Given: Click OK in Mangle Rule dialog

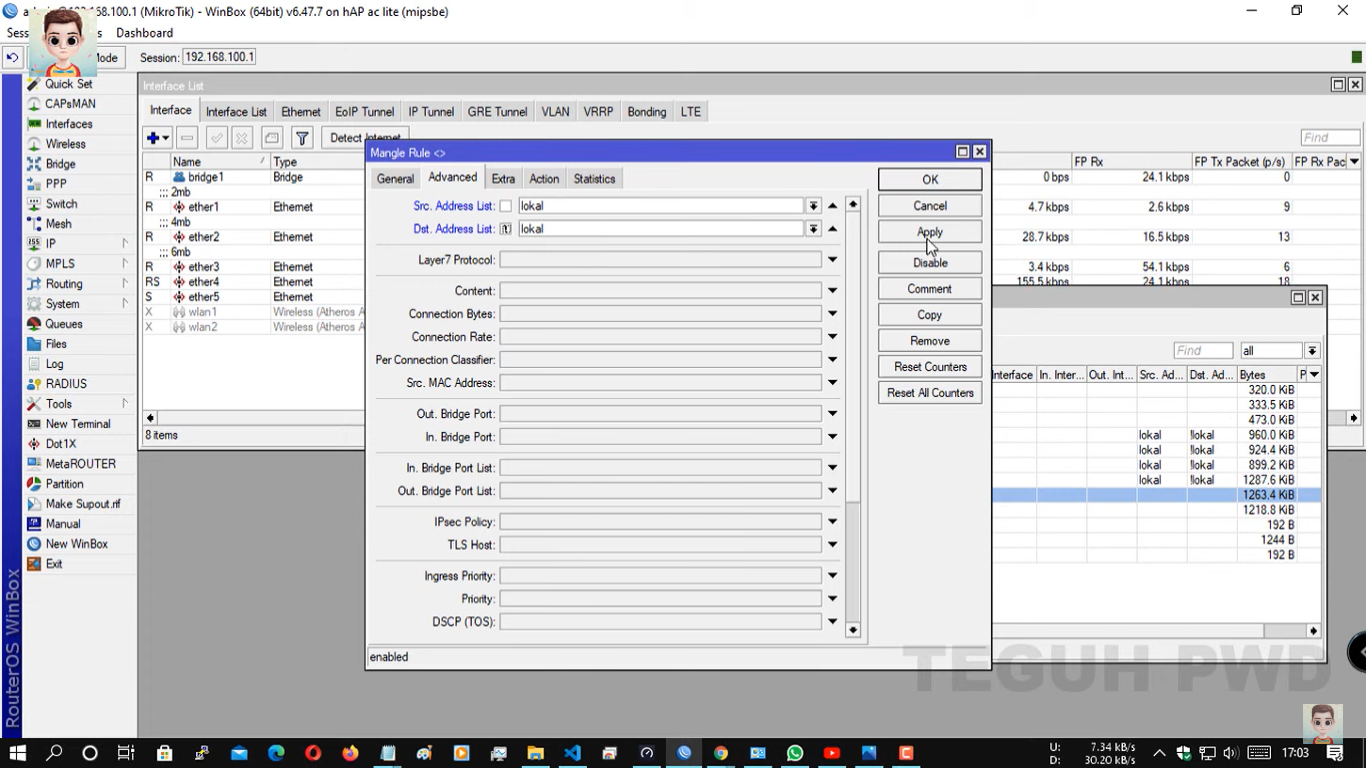Looking at the screenshot, I should point(930,180).
